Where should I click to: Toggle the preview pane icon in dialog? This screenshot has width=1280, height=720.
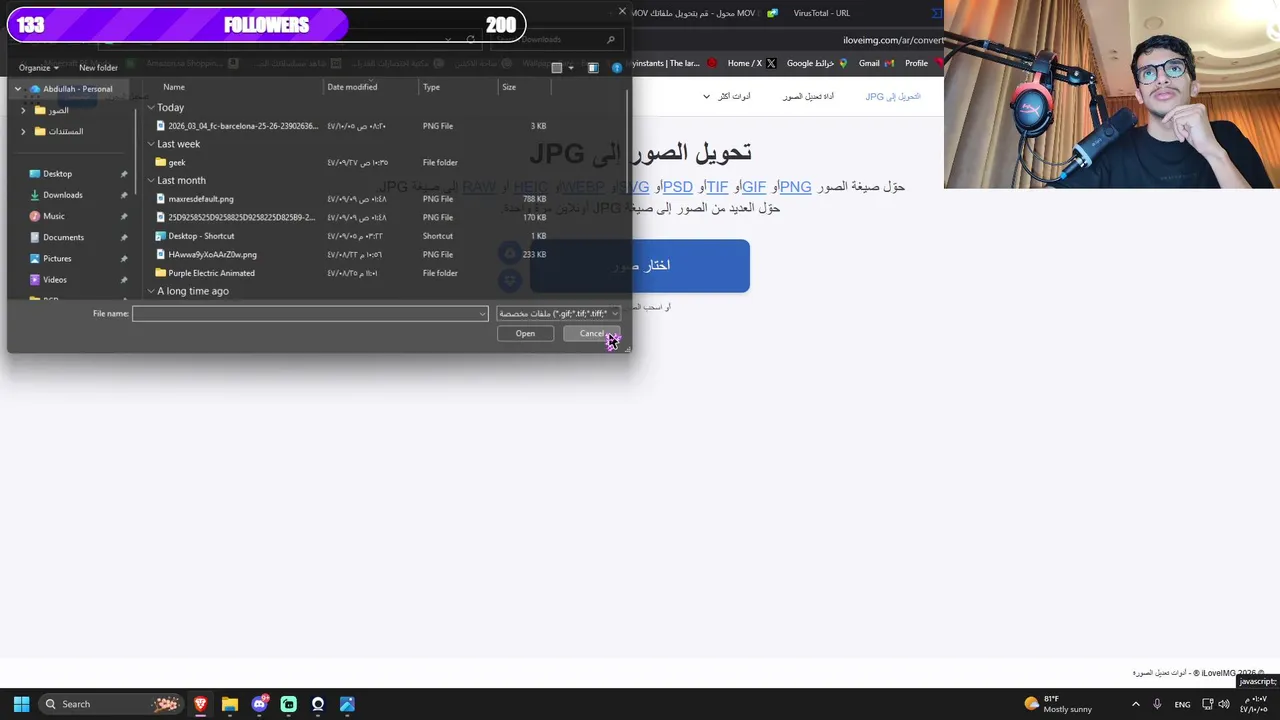593,68
